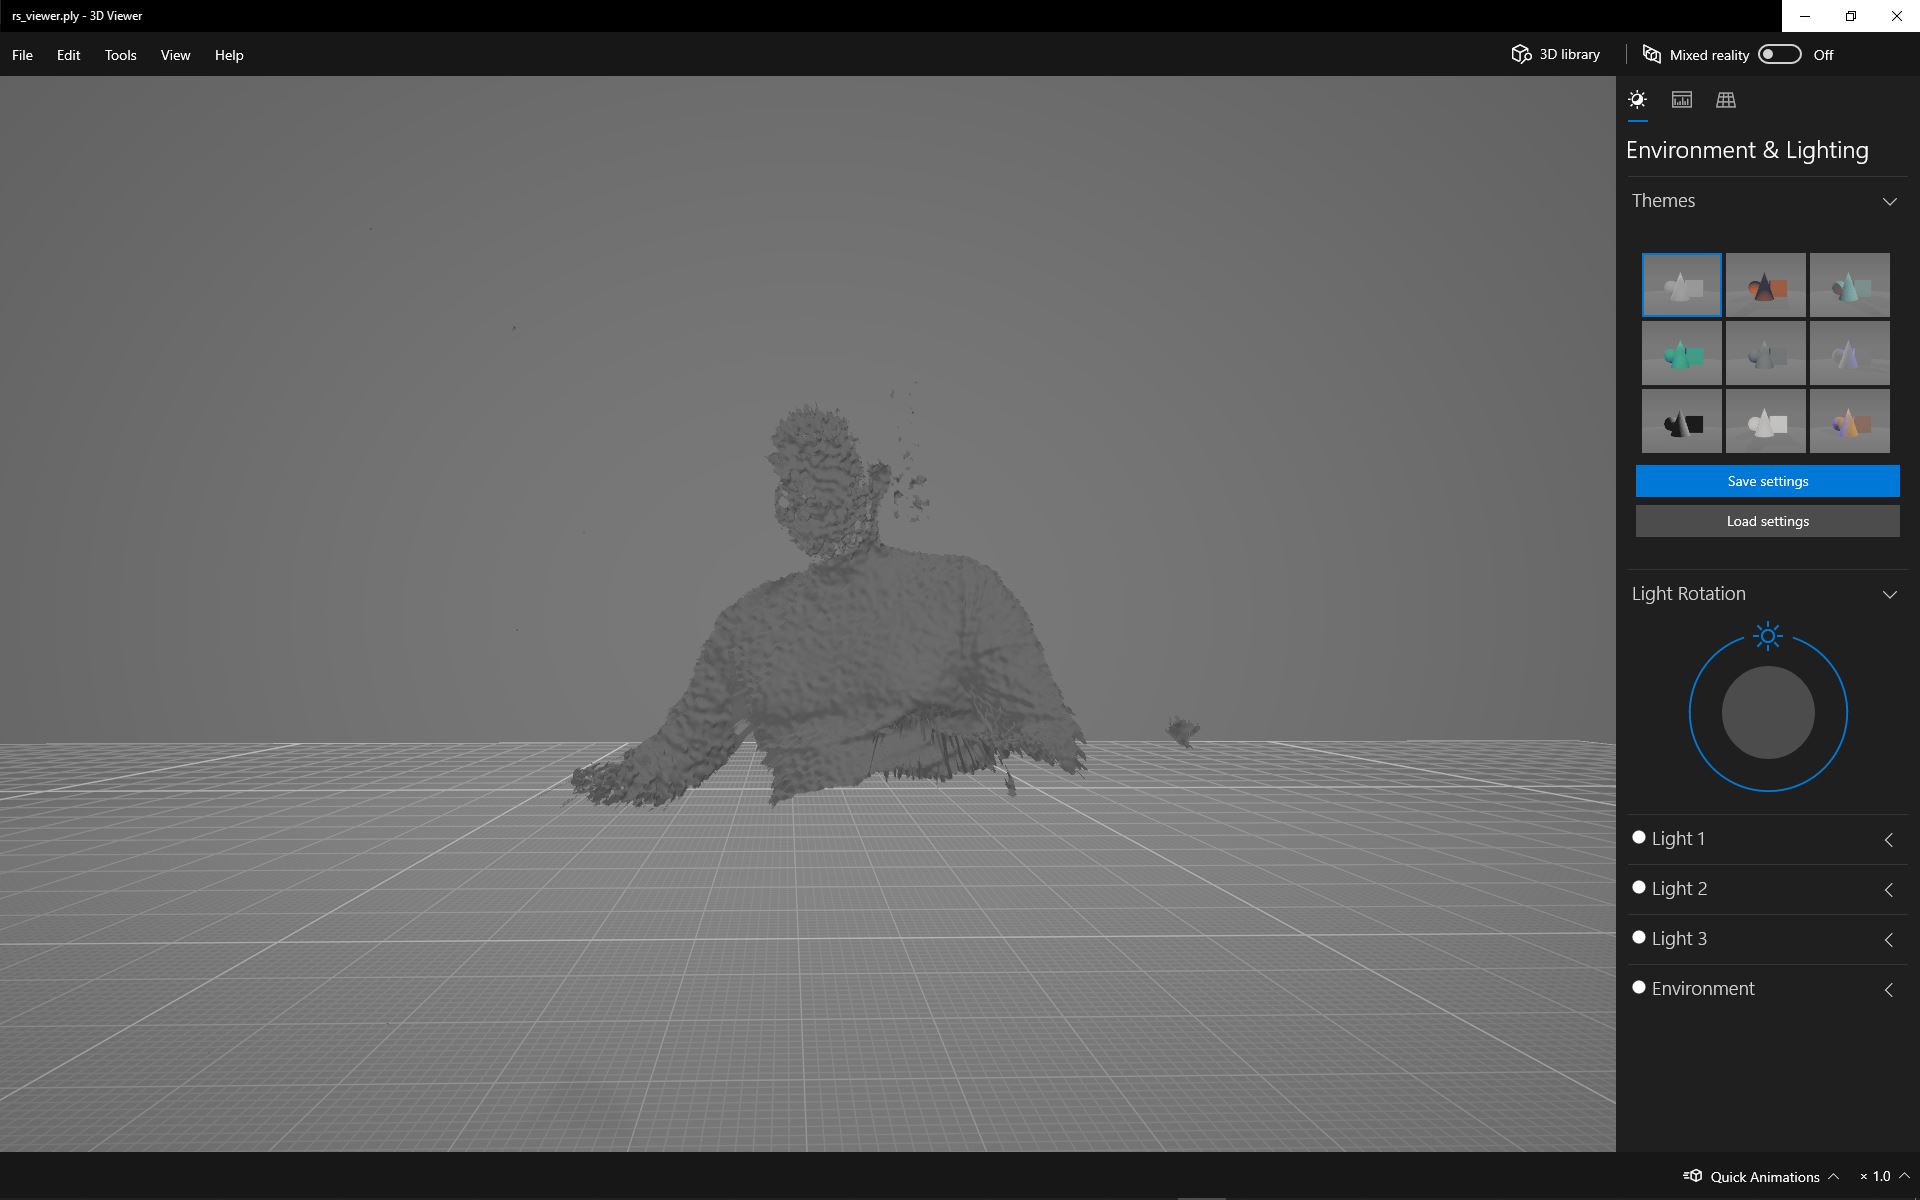Viewport: 1920px width, 1200px height.
Task: Collapse the Themes section
Action: click(x=1891, y=200)
